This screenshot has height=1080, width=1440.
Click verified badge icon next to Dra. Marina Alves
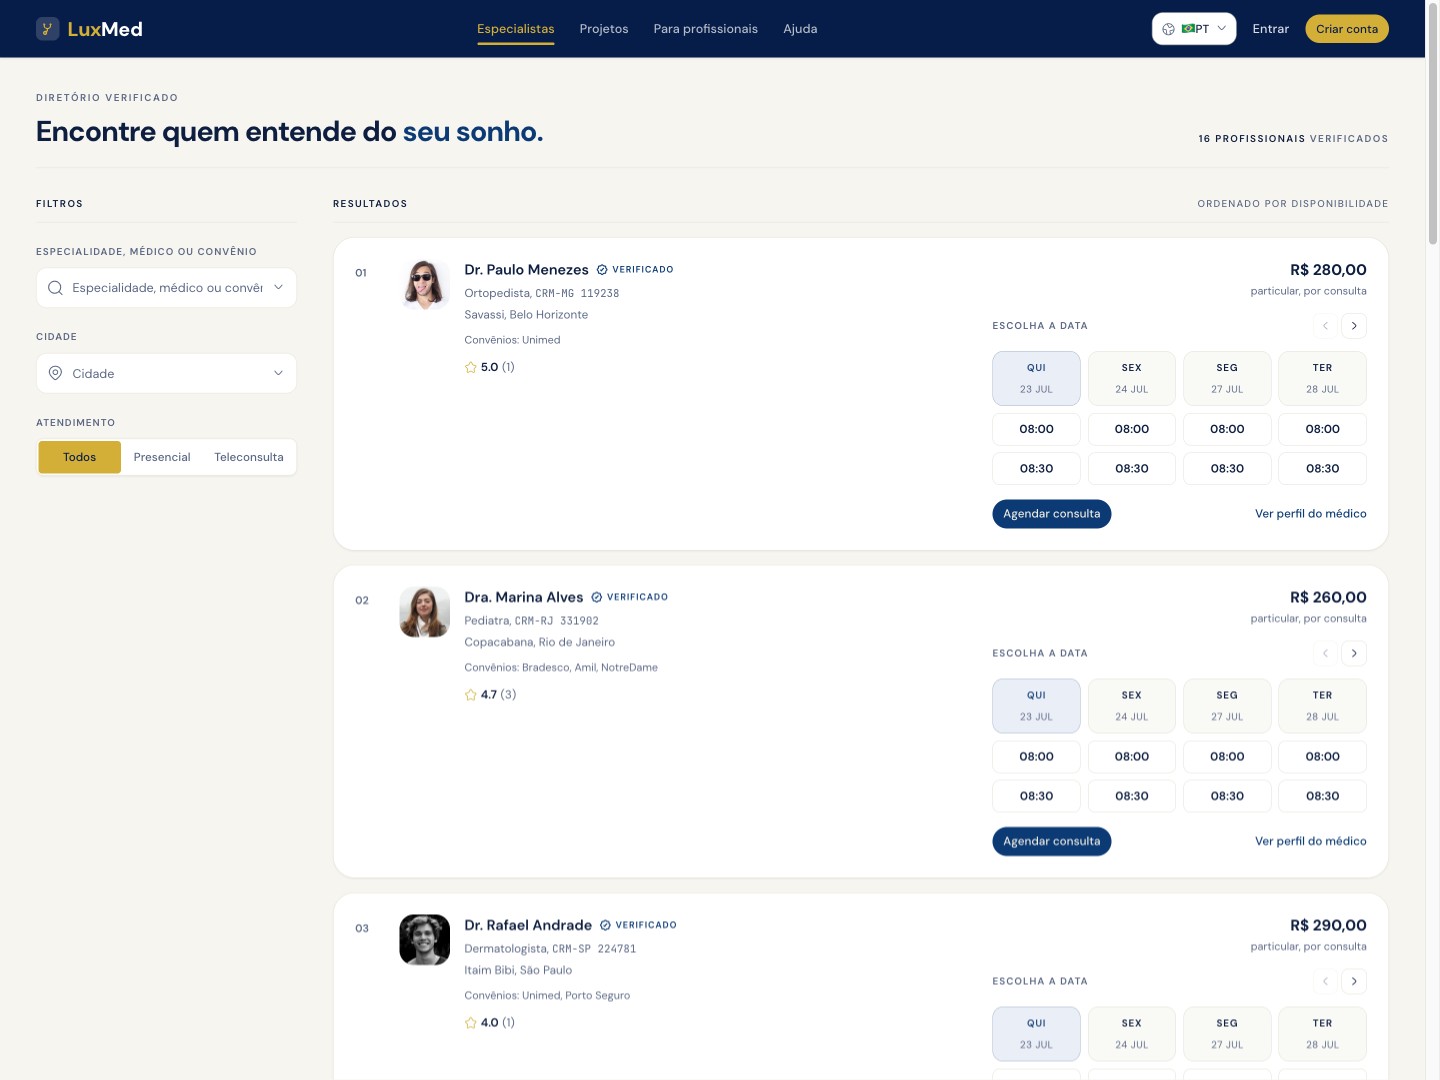point(597,597)
